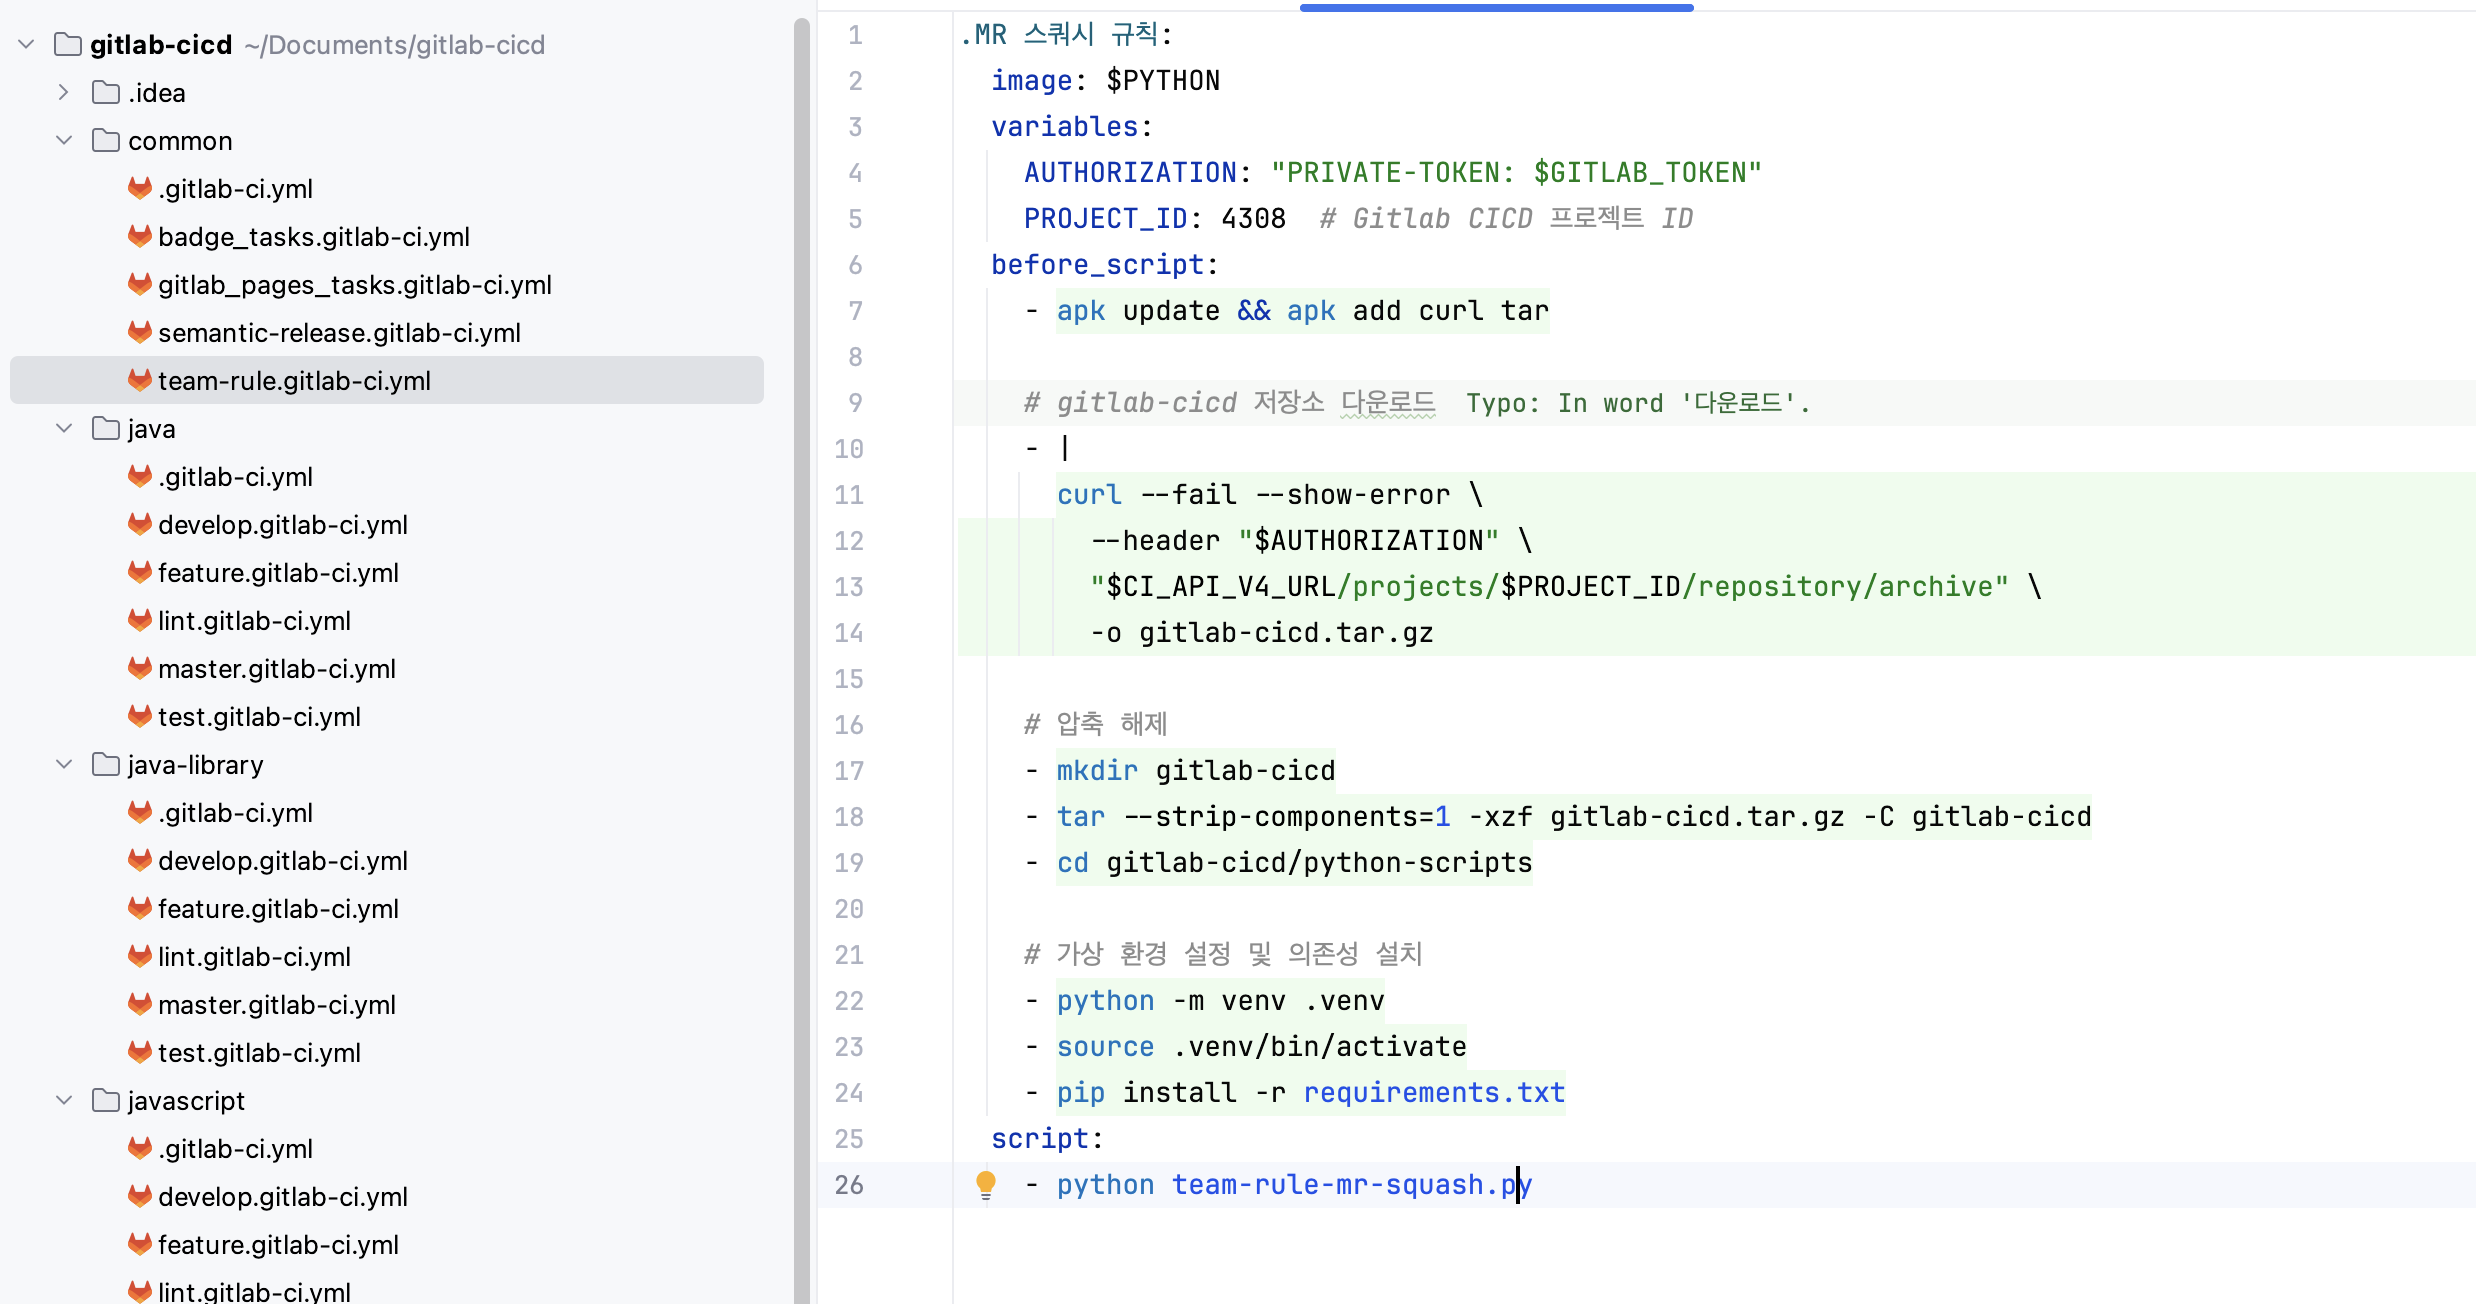2476x1304 pixels.
Task: Collapse the java folder chevron
Action: [x=63, y=428]
